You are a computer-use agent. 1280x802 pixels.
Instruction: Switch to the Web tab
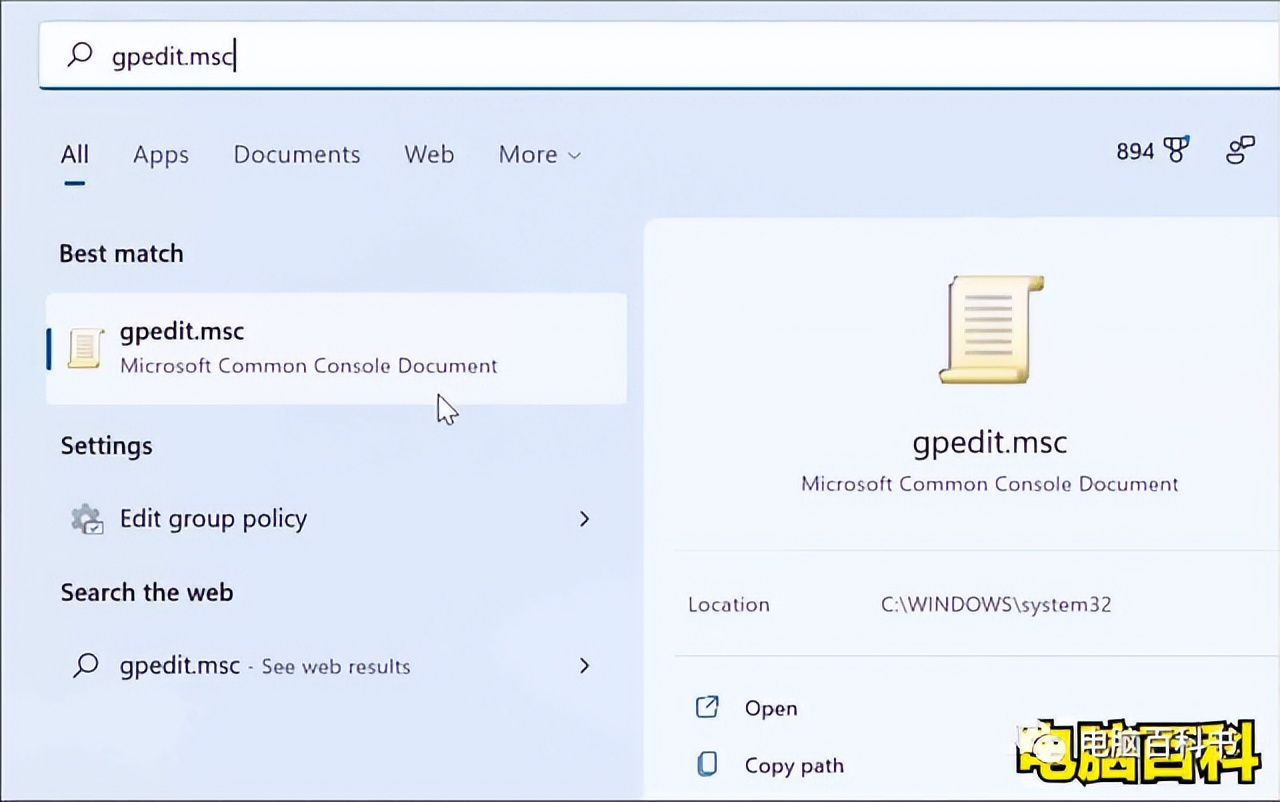429,155
